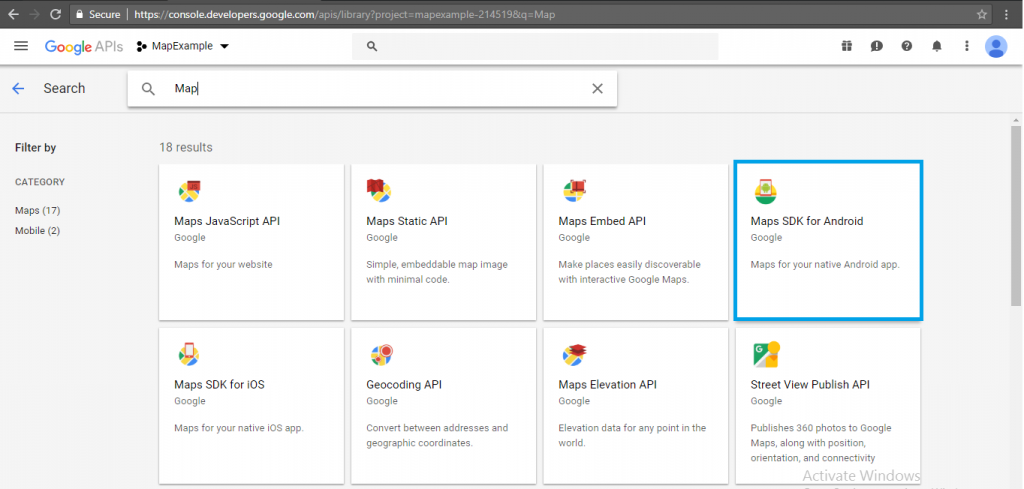Open the Geocoding API card

[x=443, y=405]
